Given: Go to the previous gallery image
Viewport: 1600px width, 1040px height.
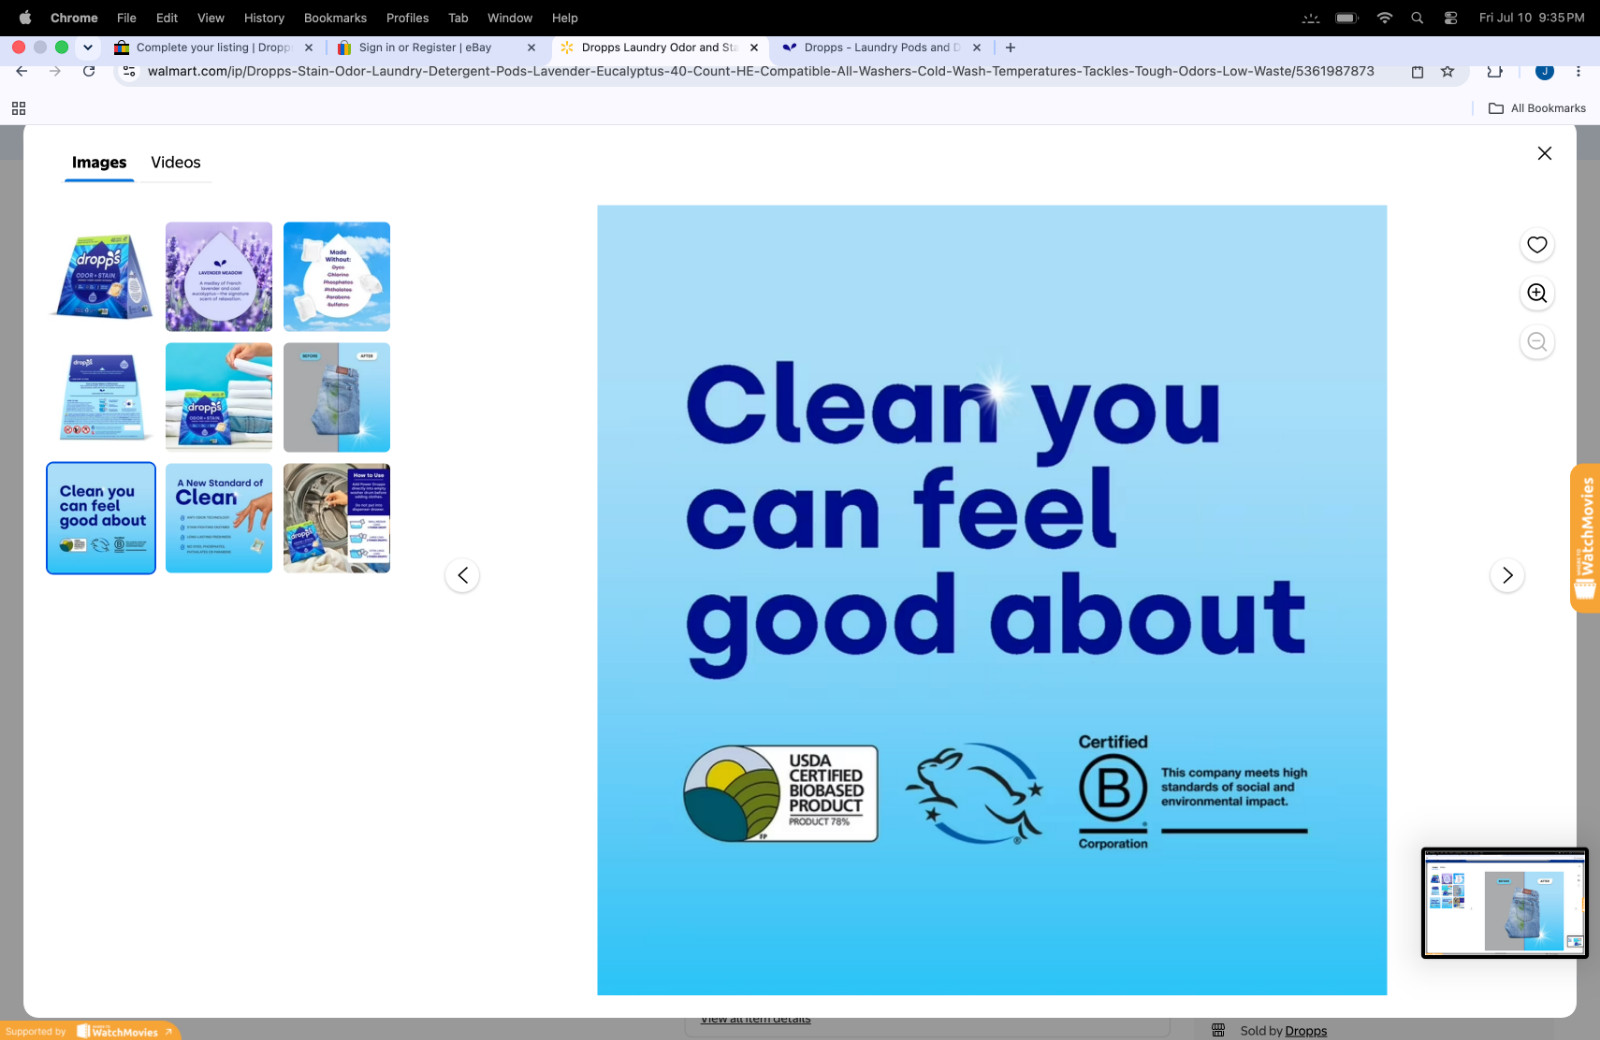Looking at the screenshot, I should point(462,575).
